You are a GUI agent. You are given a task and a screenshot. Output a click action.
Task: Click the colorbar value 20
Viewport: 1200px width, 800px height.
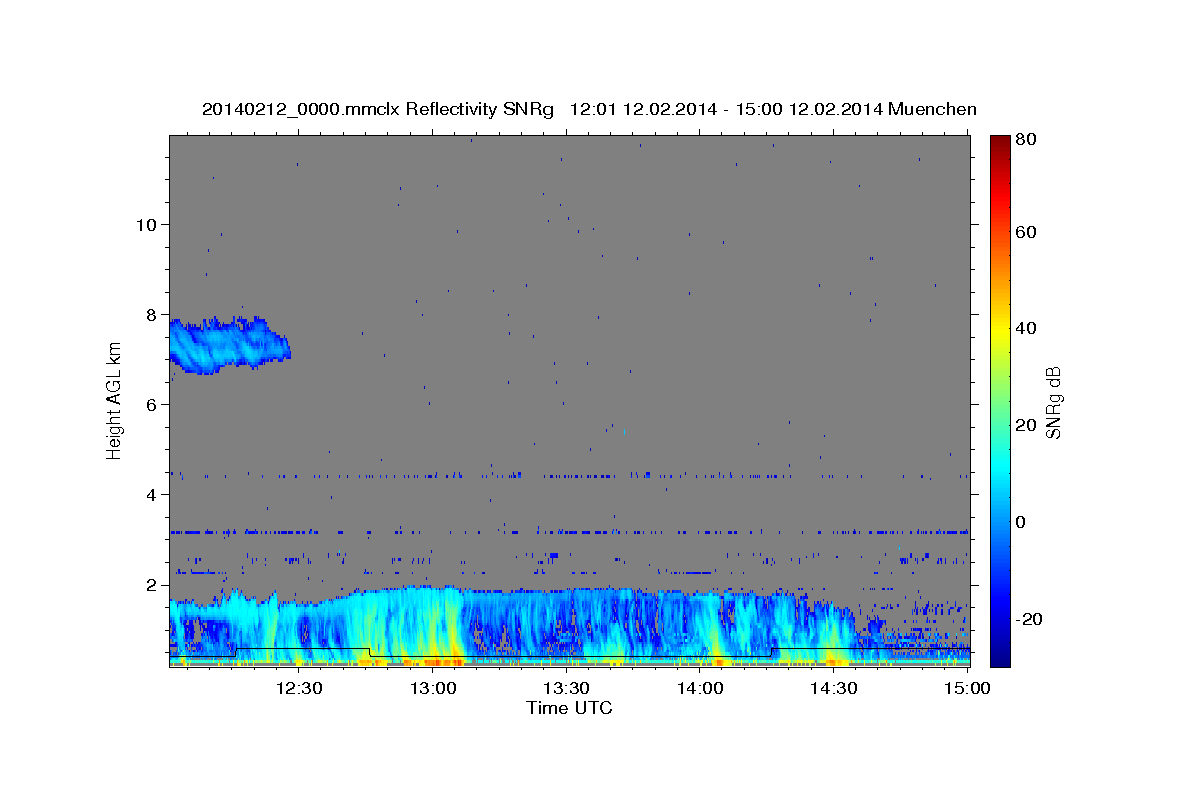[1027, 425]
